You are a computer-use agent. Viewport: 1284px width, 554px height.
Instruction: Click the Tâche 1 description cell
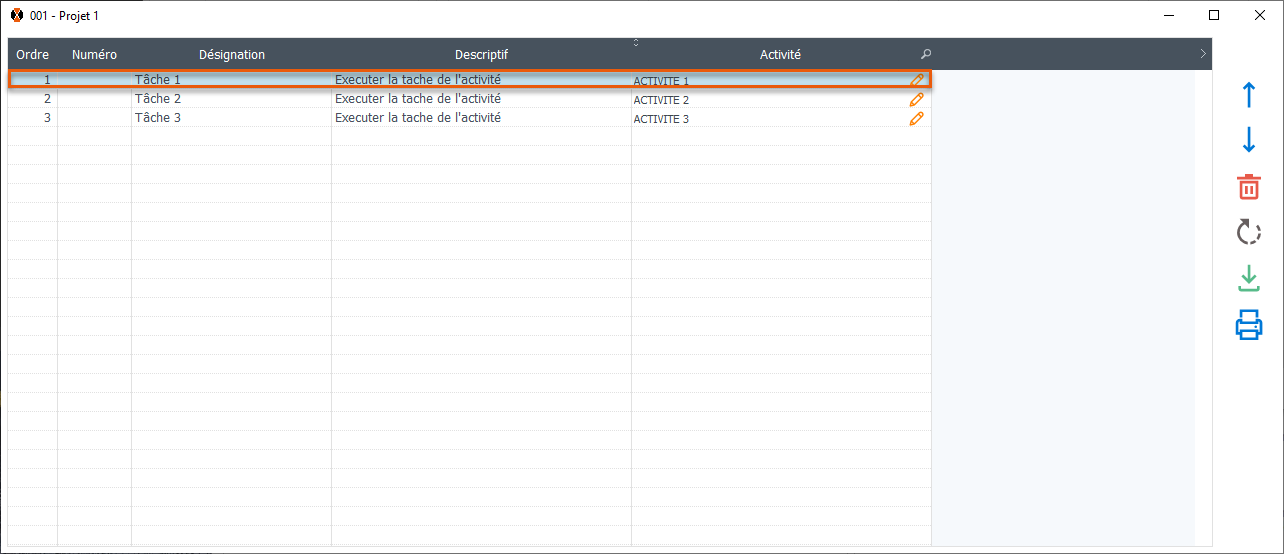pyautogui.click(x=418, y=79)
